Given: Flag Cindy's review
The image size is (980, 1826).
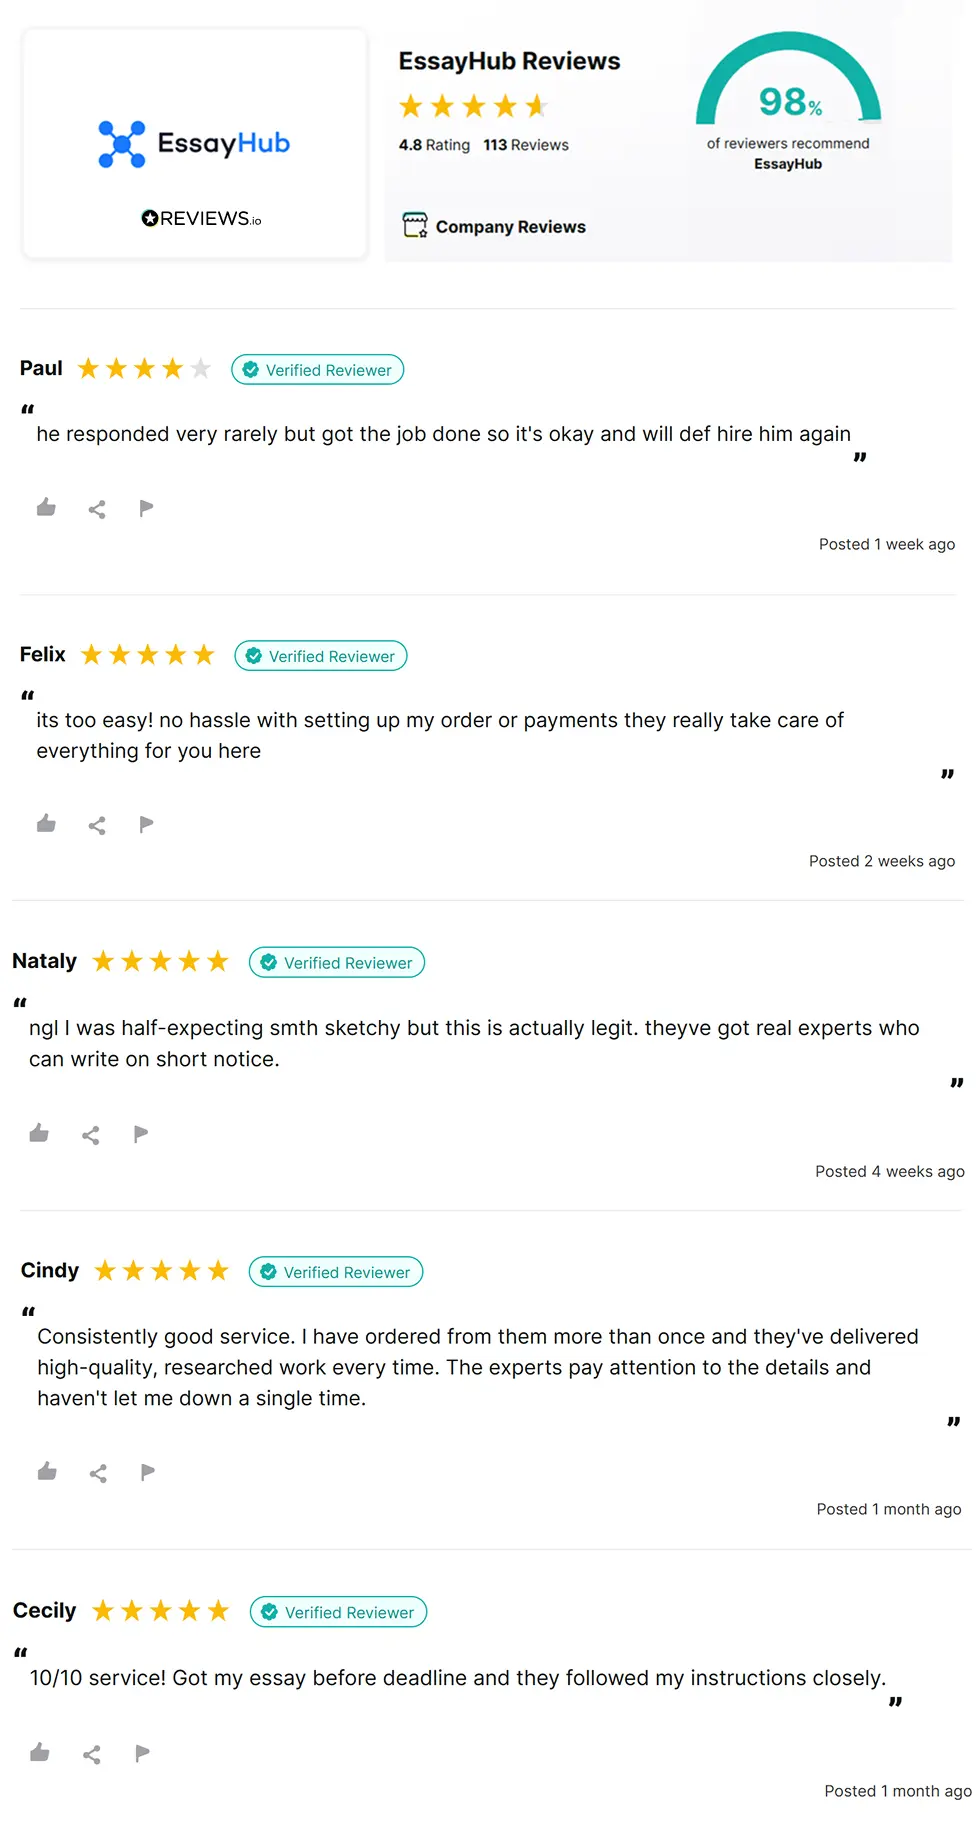Looking at the screenshot, I should pos(148,1471).
